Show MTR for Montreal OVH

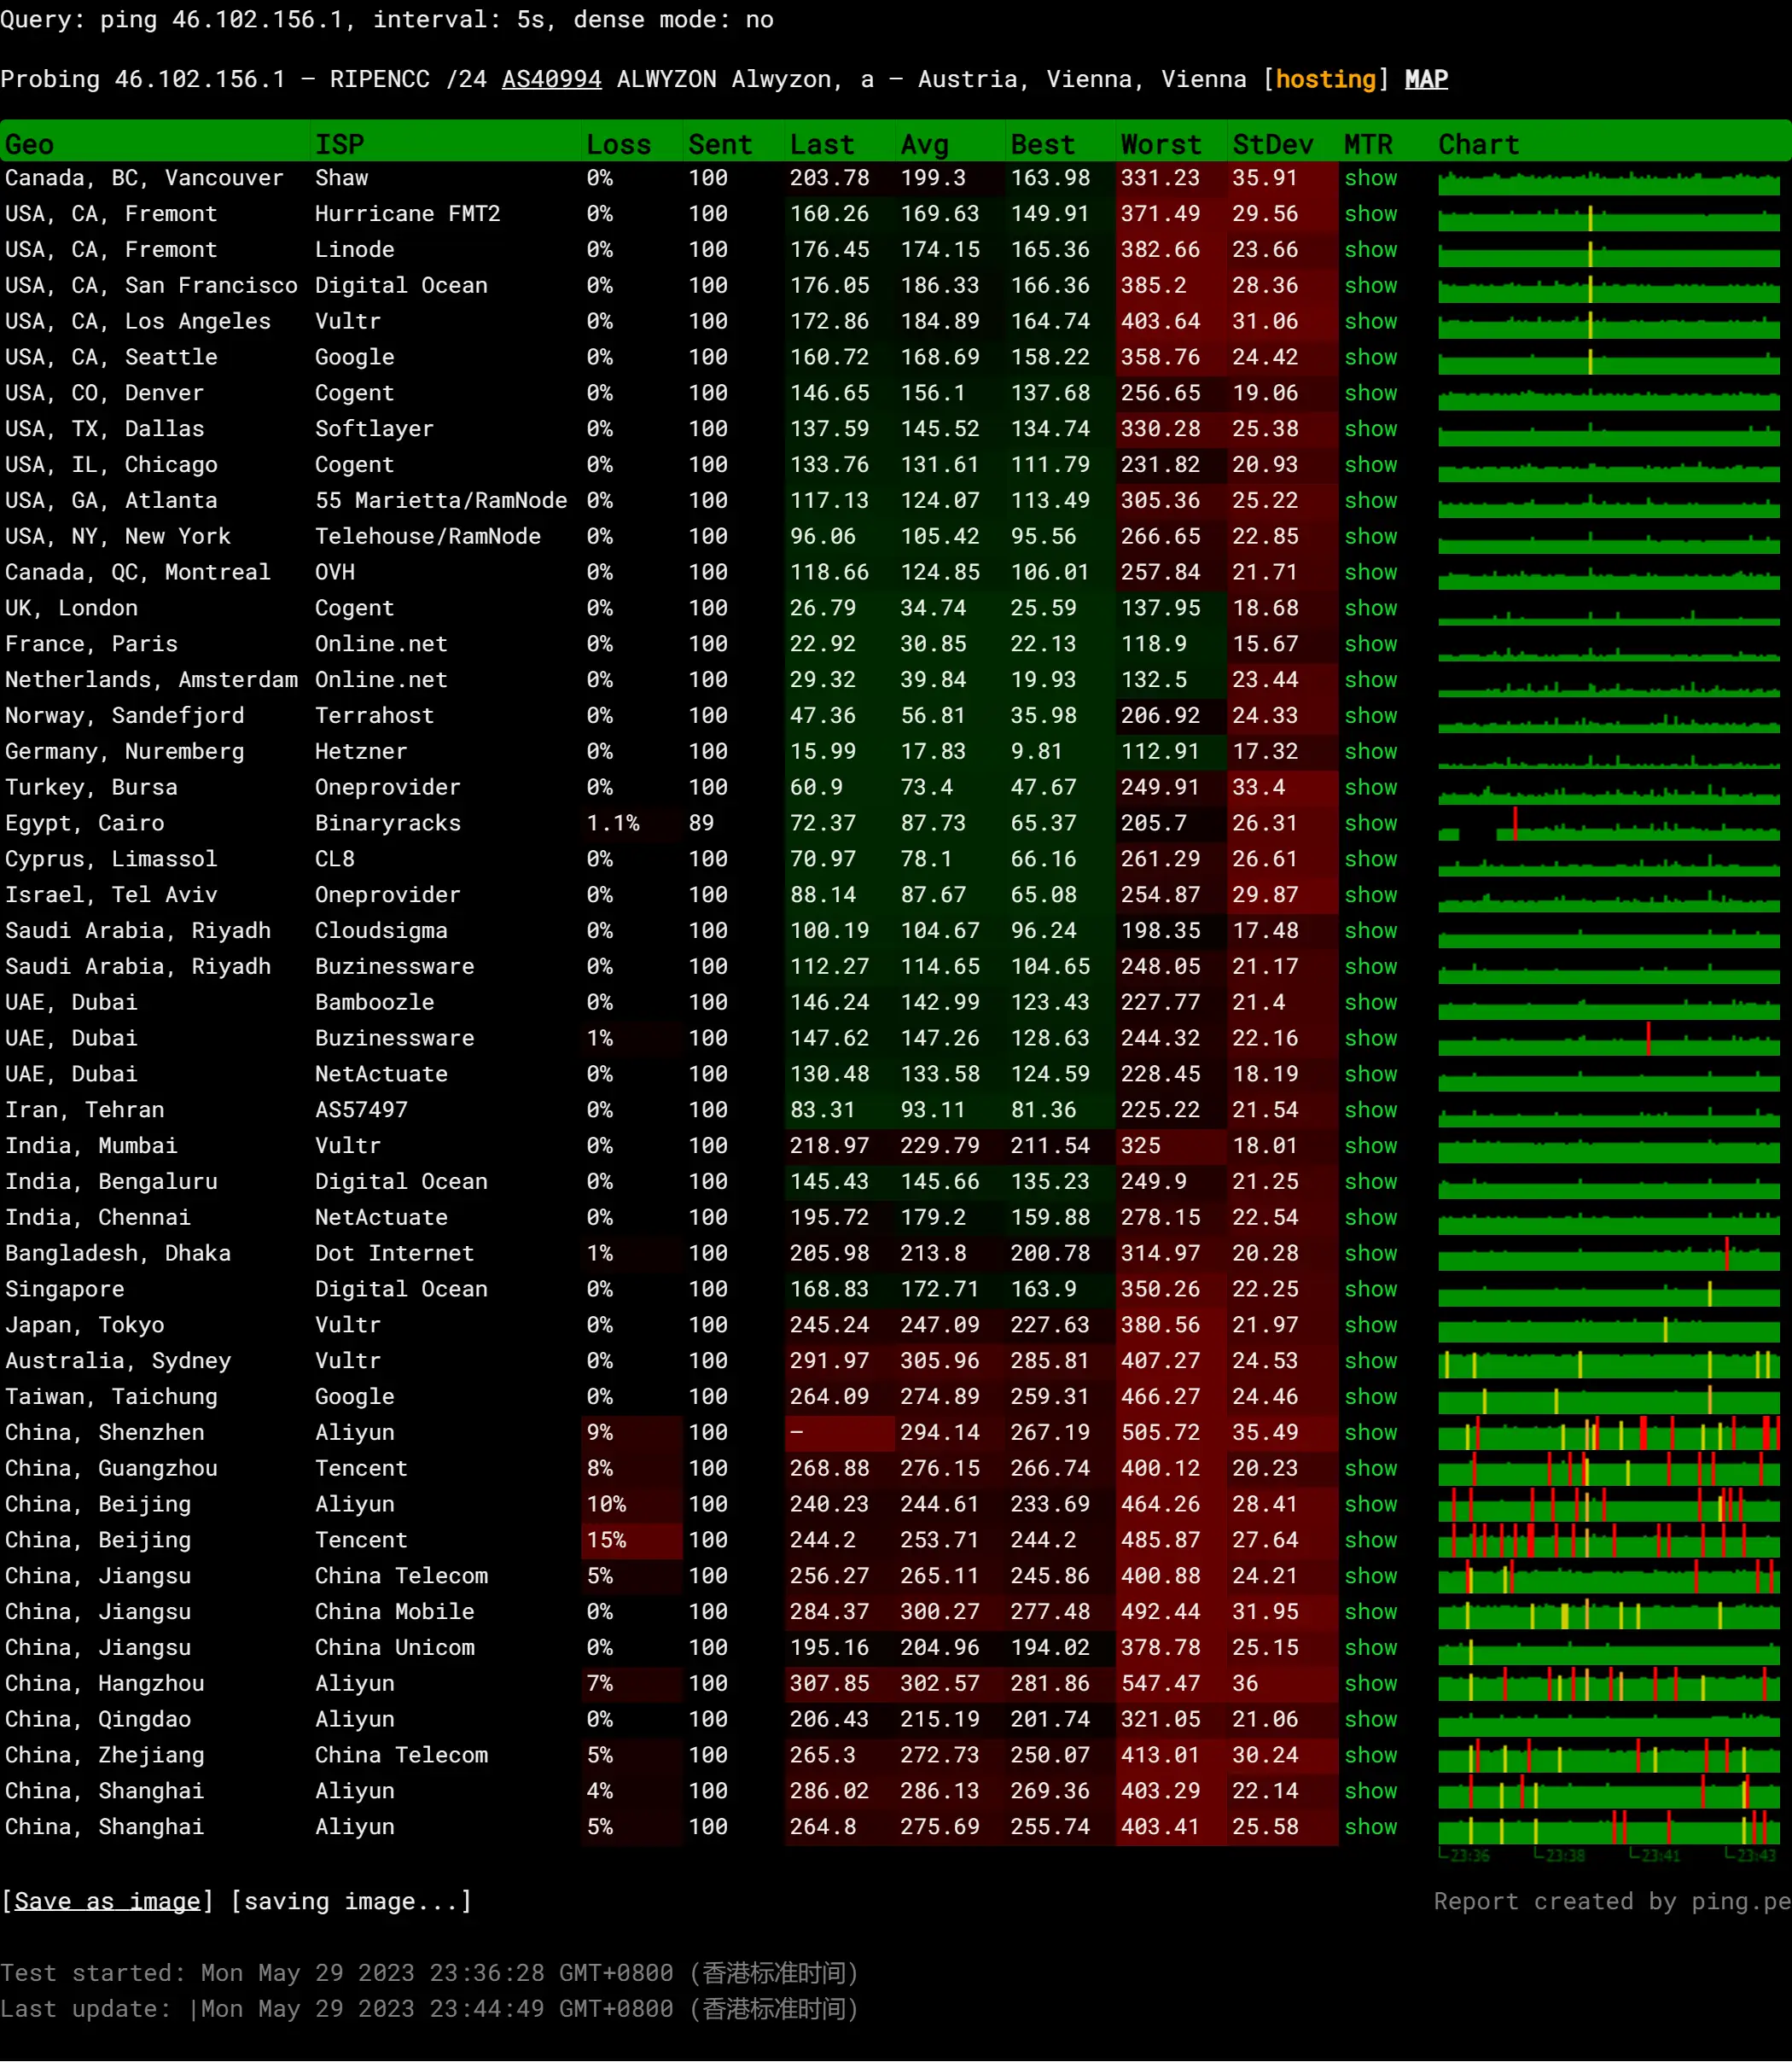1370,572
